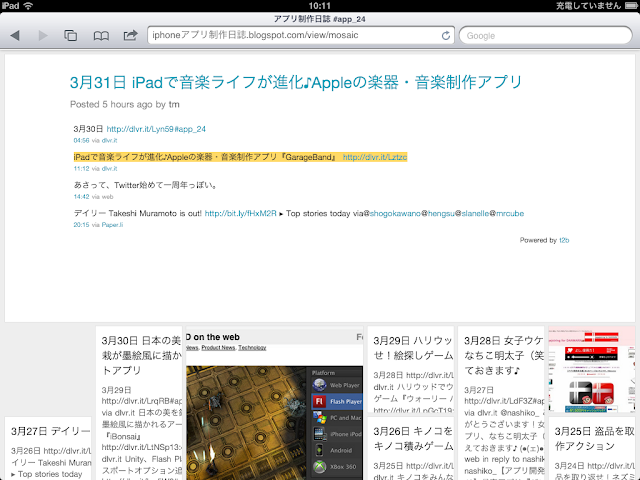Tap the Safari back arrow
640x480 pixels.
pos(15,36)
